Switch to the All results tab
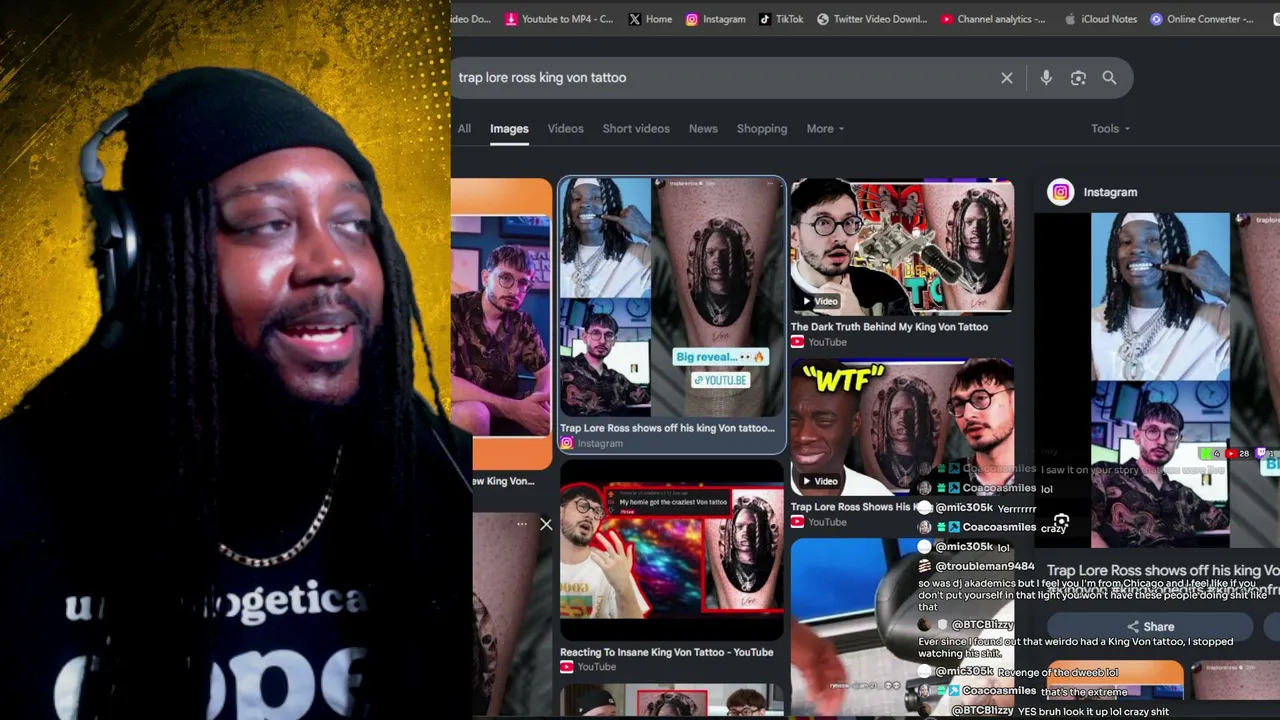The height and width of the screenshot is (720, 1280). pyautogui.click(x=464, y=129)
